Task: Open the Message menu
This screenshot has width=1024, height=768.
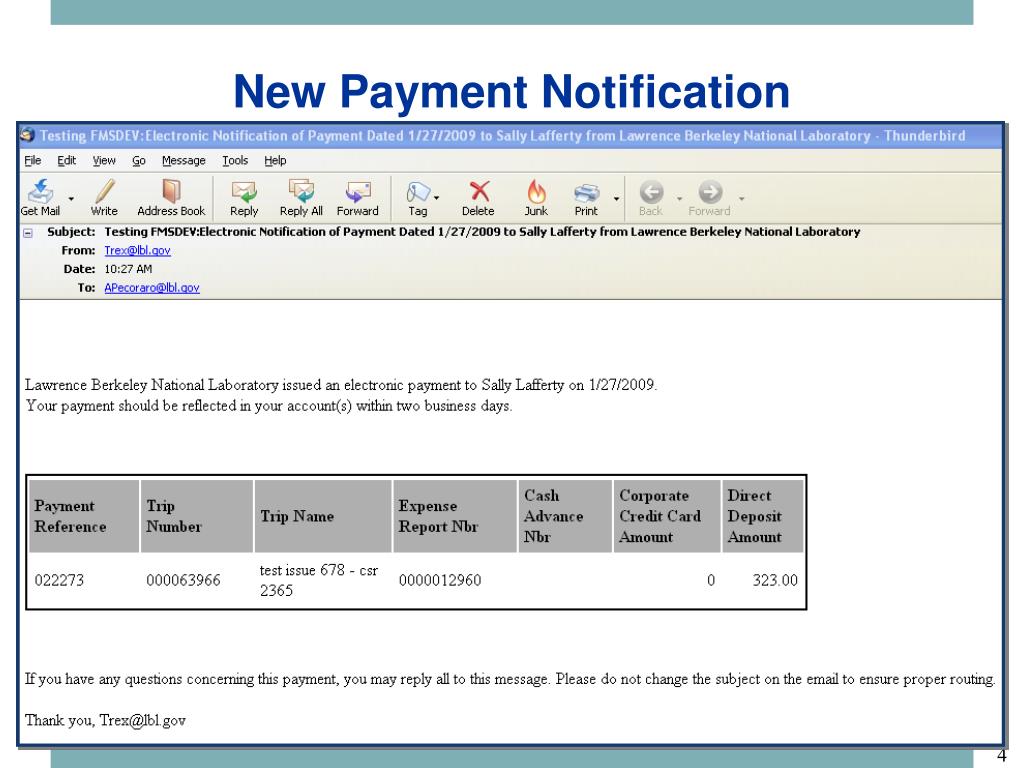Action: coord(184,161)
